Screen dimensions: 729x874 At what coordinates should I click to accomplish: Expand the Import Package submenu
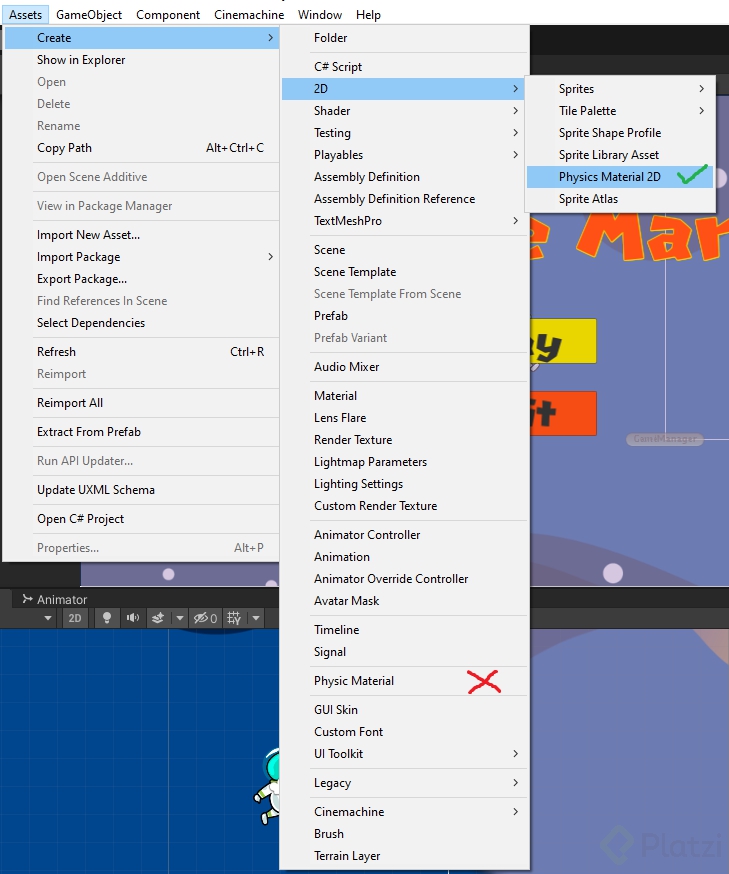[142, 257]
